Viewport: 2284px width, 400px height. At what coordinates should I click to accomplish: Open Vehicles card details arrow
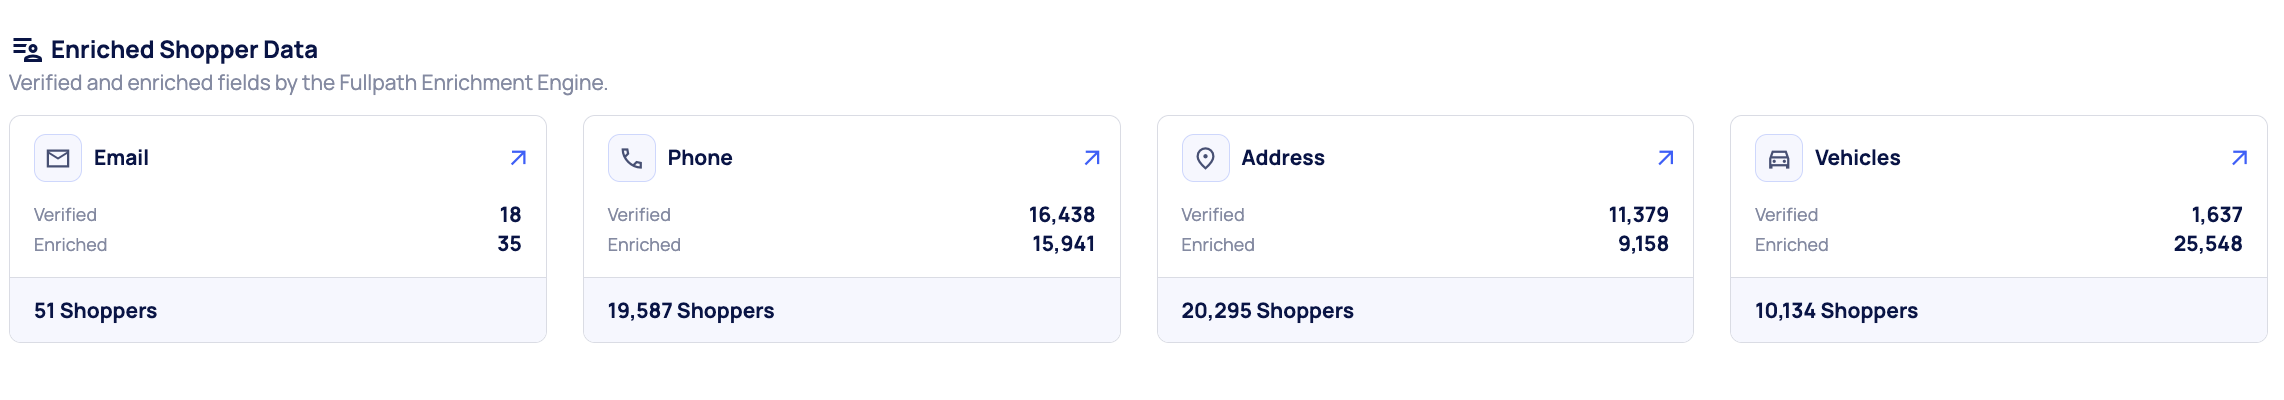tap(2239, 158)
